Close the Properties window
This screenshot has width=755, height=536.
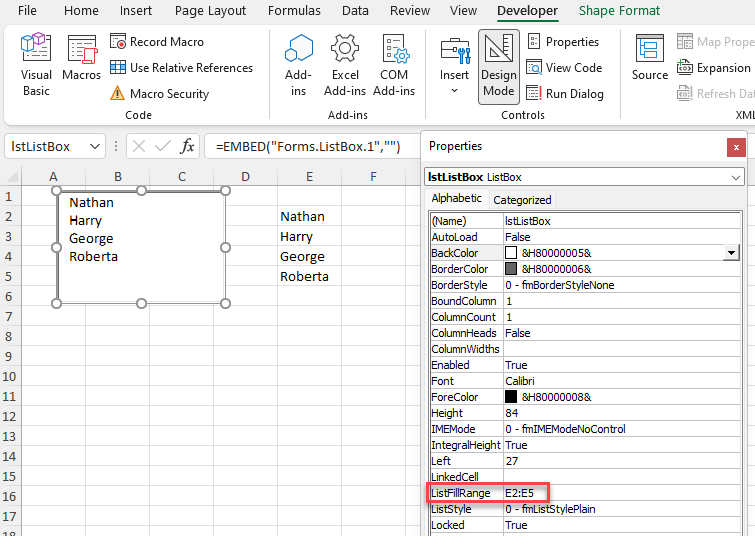[x=737, y=147]
